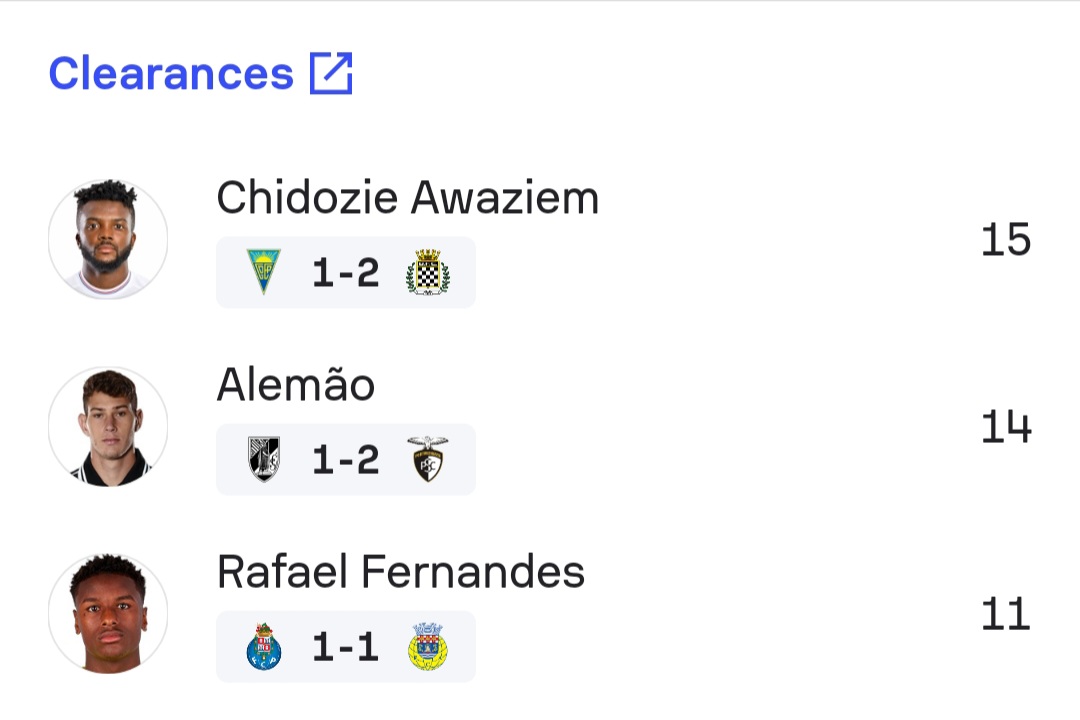Click the 1-2 score under Alemão
The height and width of the screenshot is (720, 1080).
coord(345,460)
